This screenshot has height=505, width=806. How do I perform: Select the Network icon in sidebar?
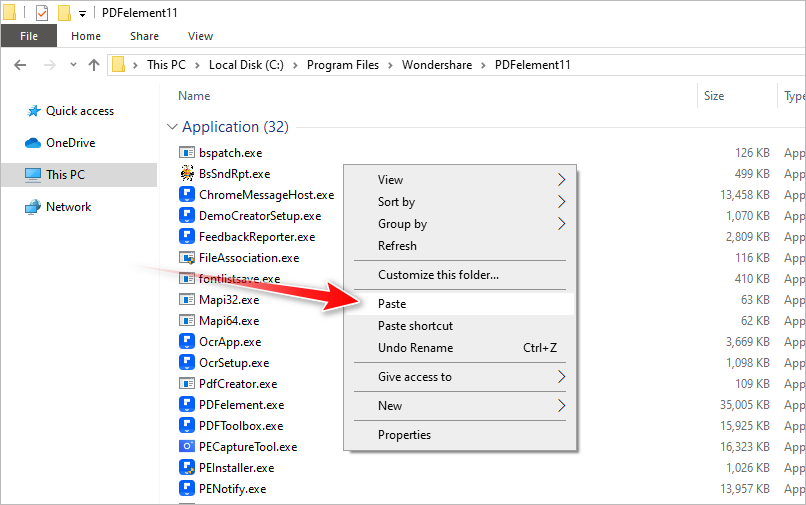33,207
